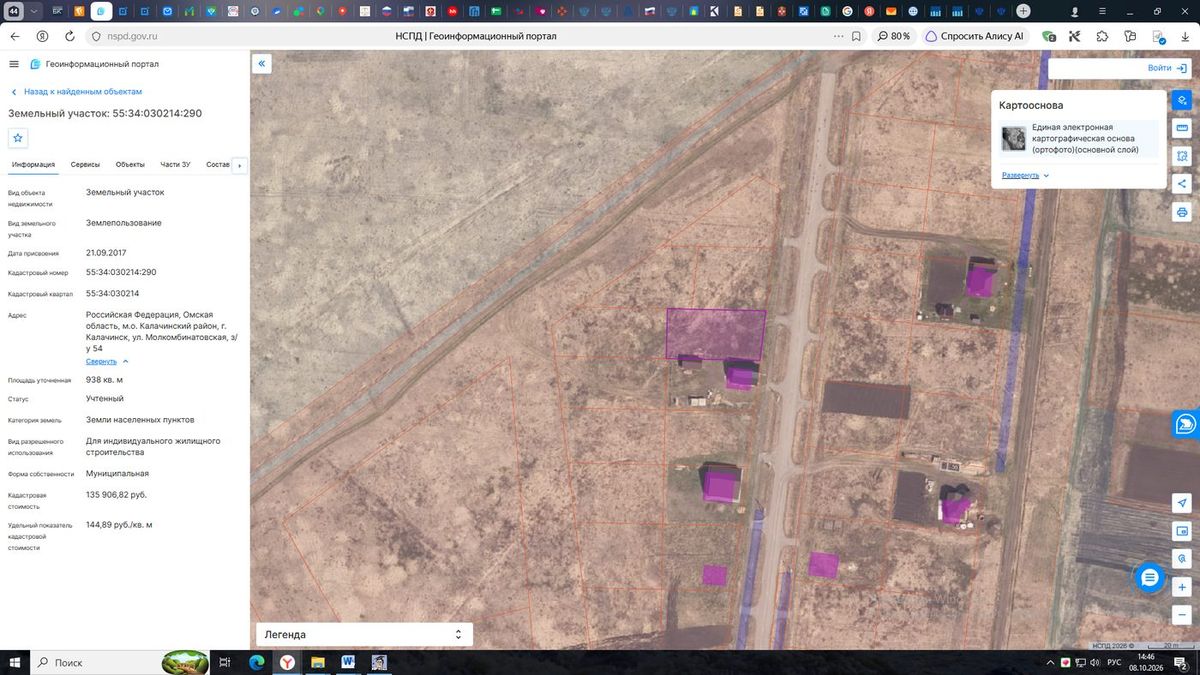Select the highlighted land plot on map

pos(715,334)
